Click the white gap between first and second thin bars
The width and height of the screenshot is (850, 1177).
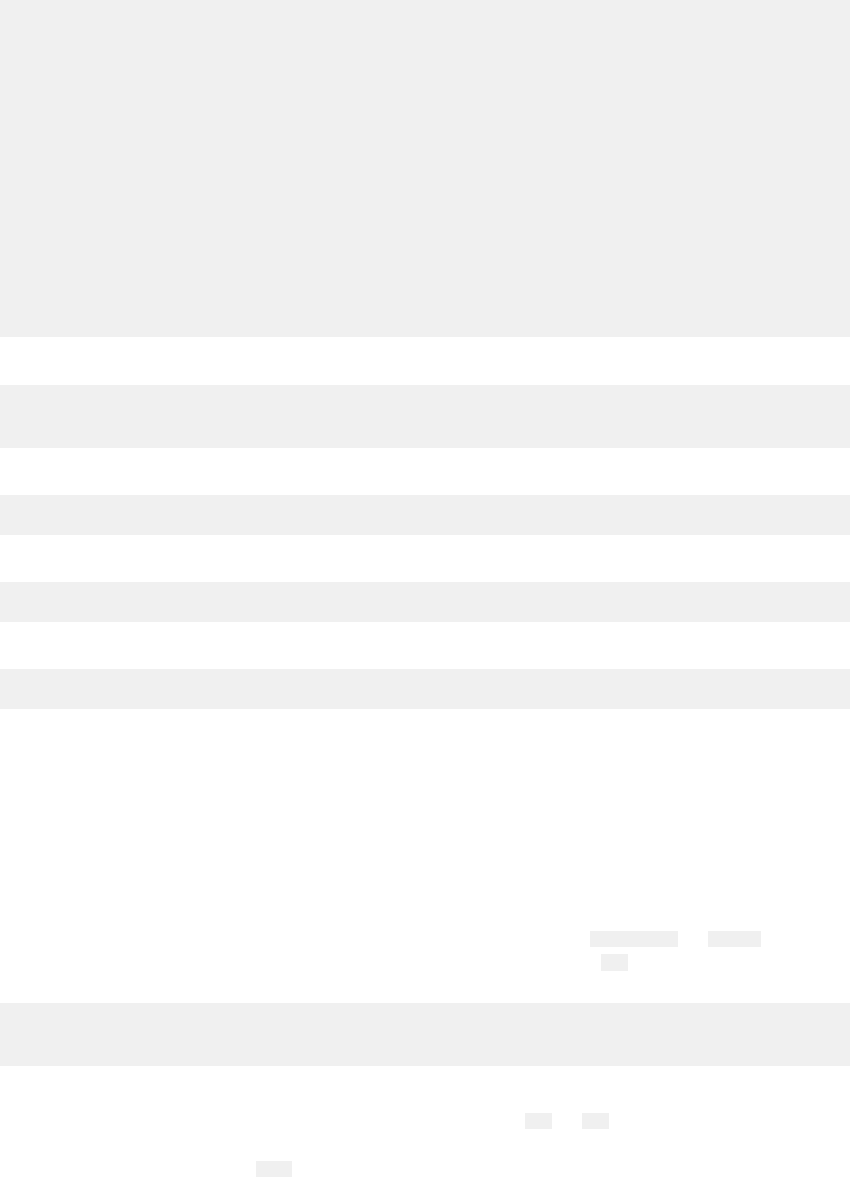[x=425, y=558]
